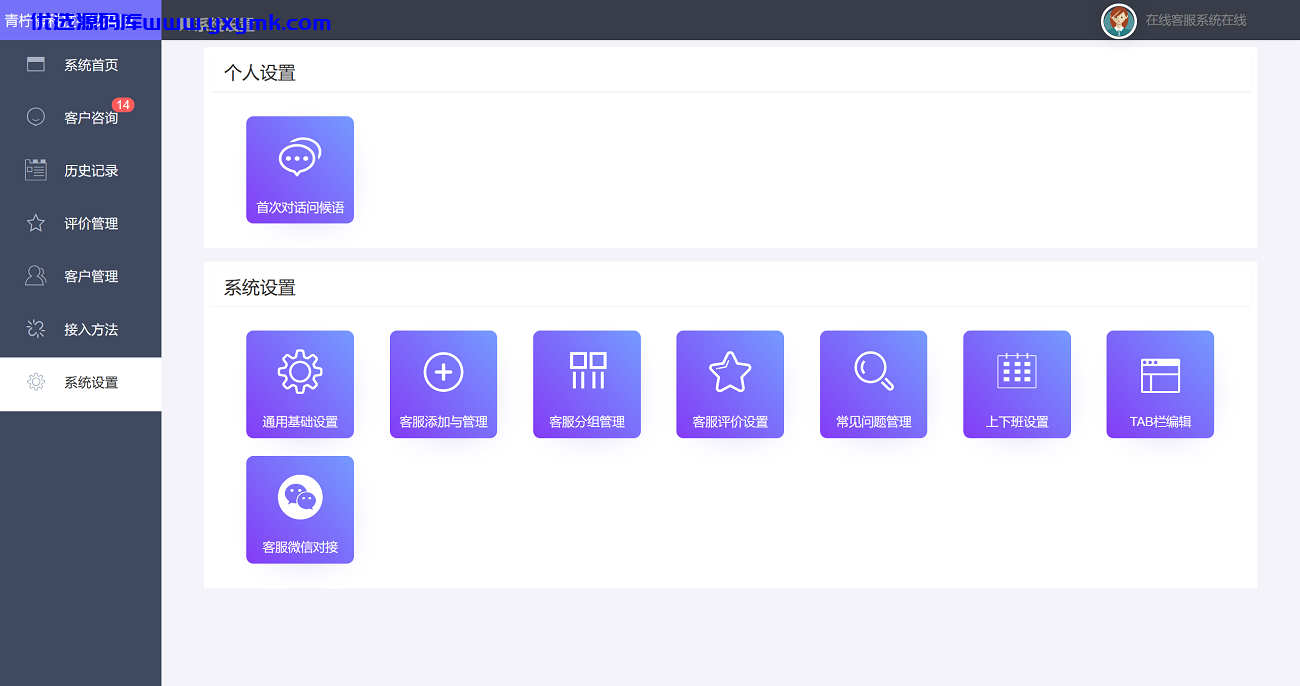The height and width of the screenshot is (686, 1300).
Task: Open the 通用基础设置 gear tile
Action: pyautogui.click(x=300, y=384)
